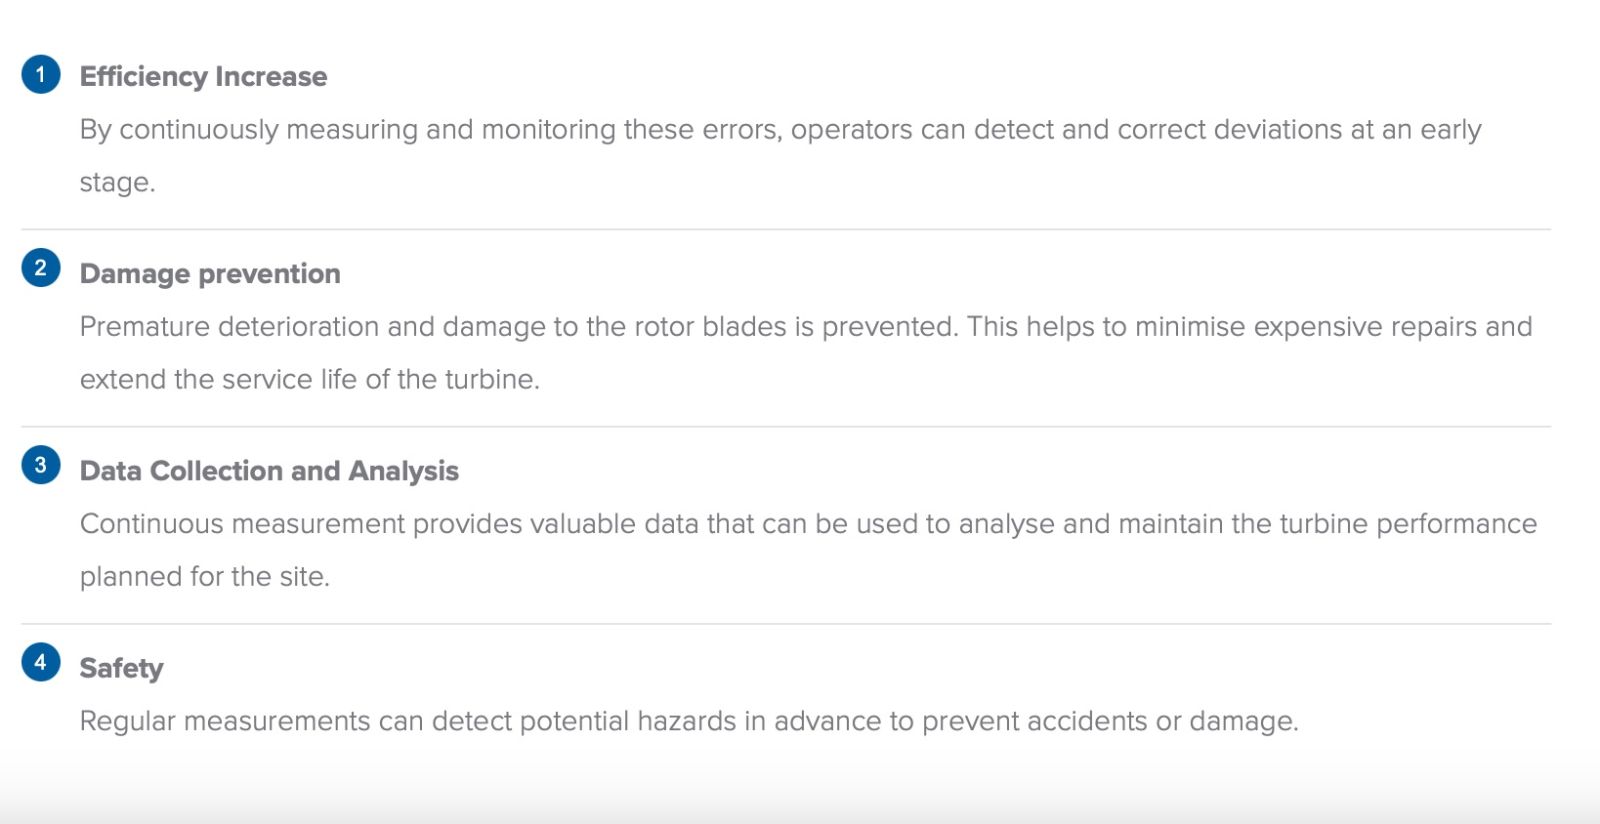This screenshot has width=1600, height=824.
Task: Select the Efficiency Increase heading
Action: pyautogui.click(x=203, y=77)
